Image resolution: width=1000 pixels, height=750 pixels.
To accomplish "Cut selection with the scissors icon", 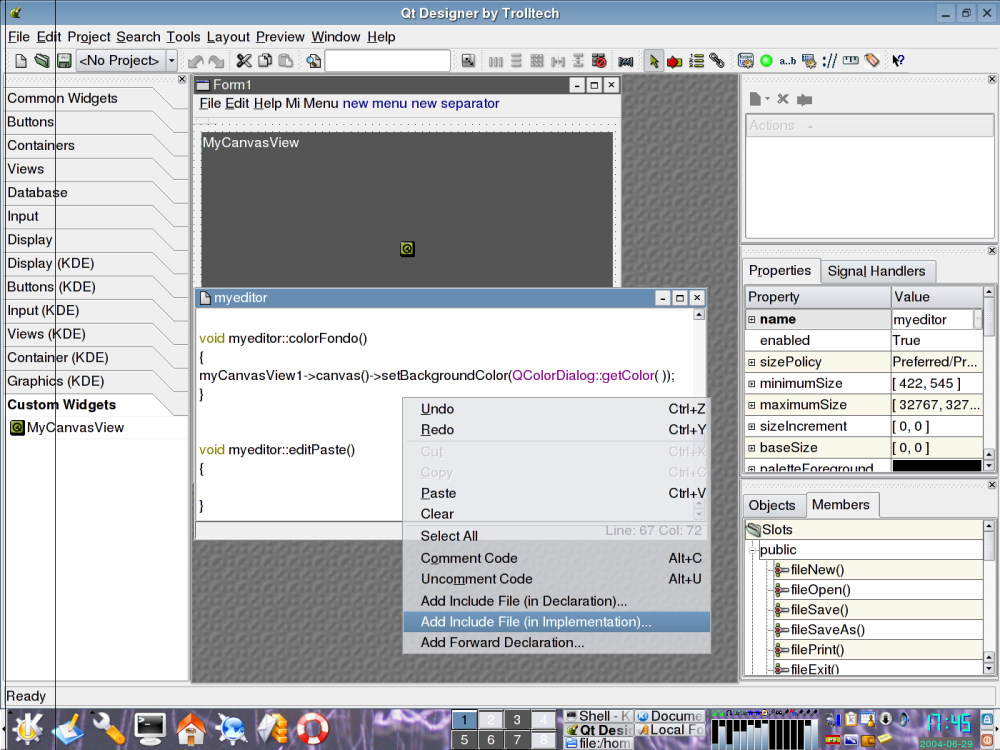I will (244, 61).
